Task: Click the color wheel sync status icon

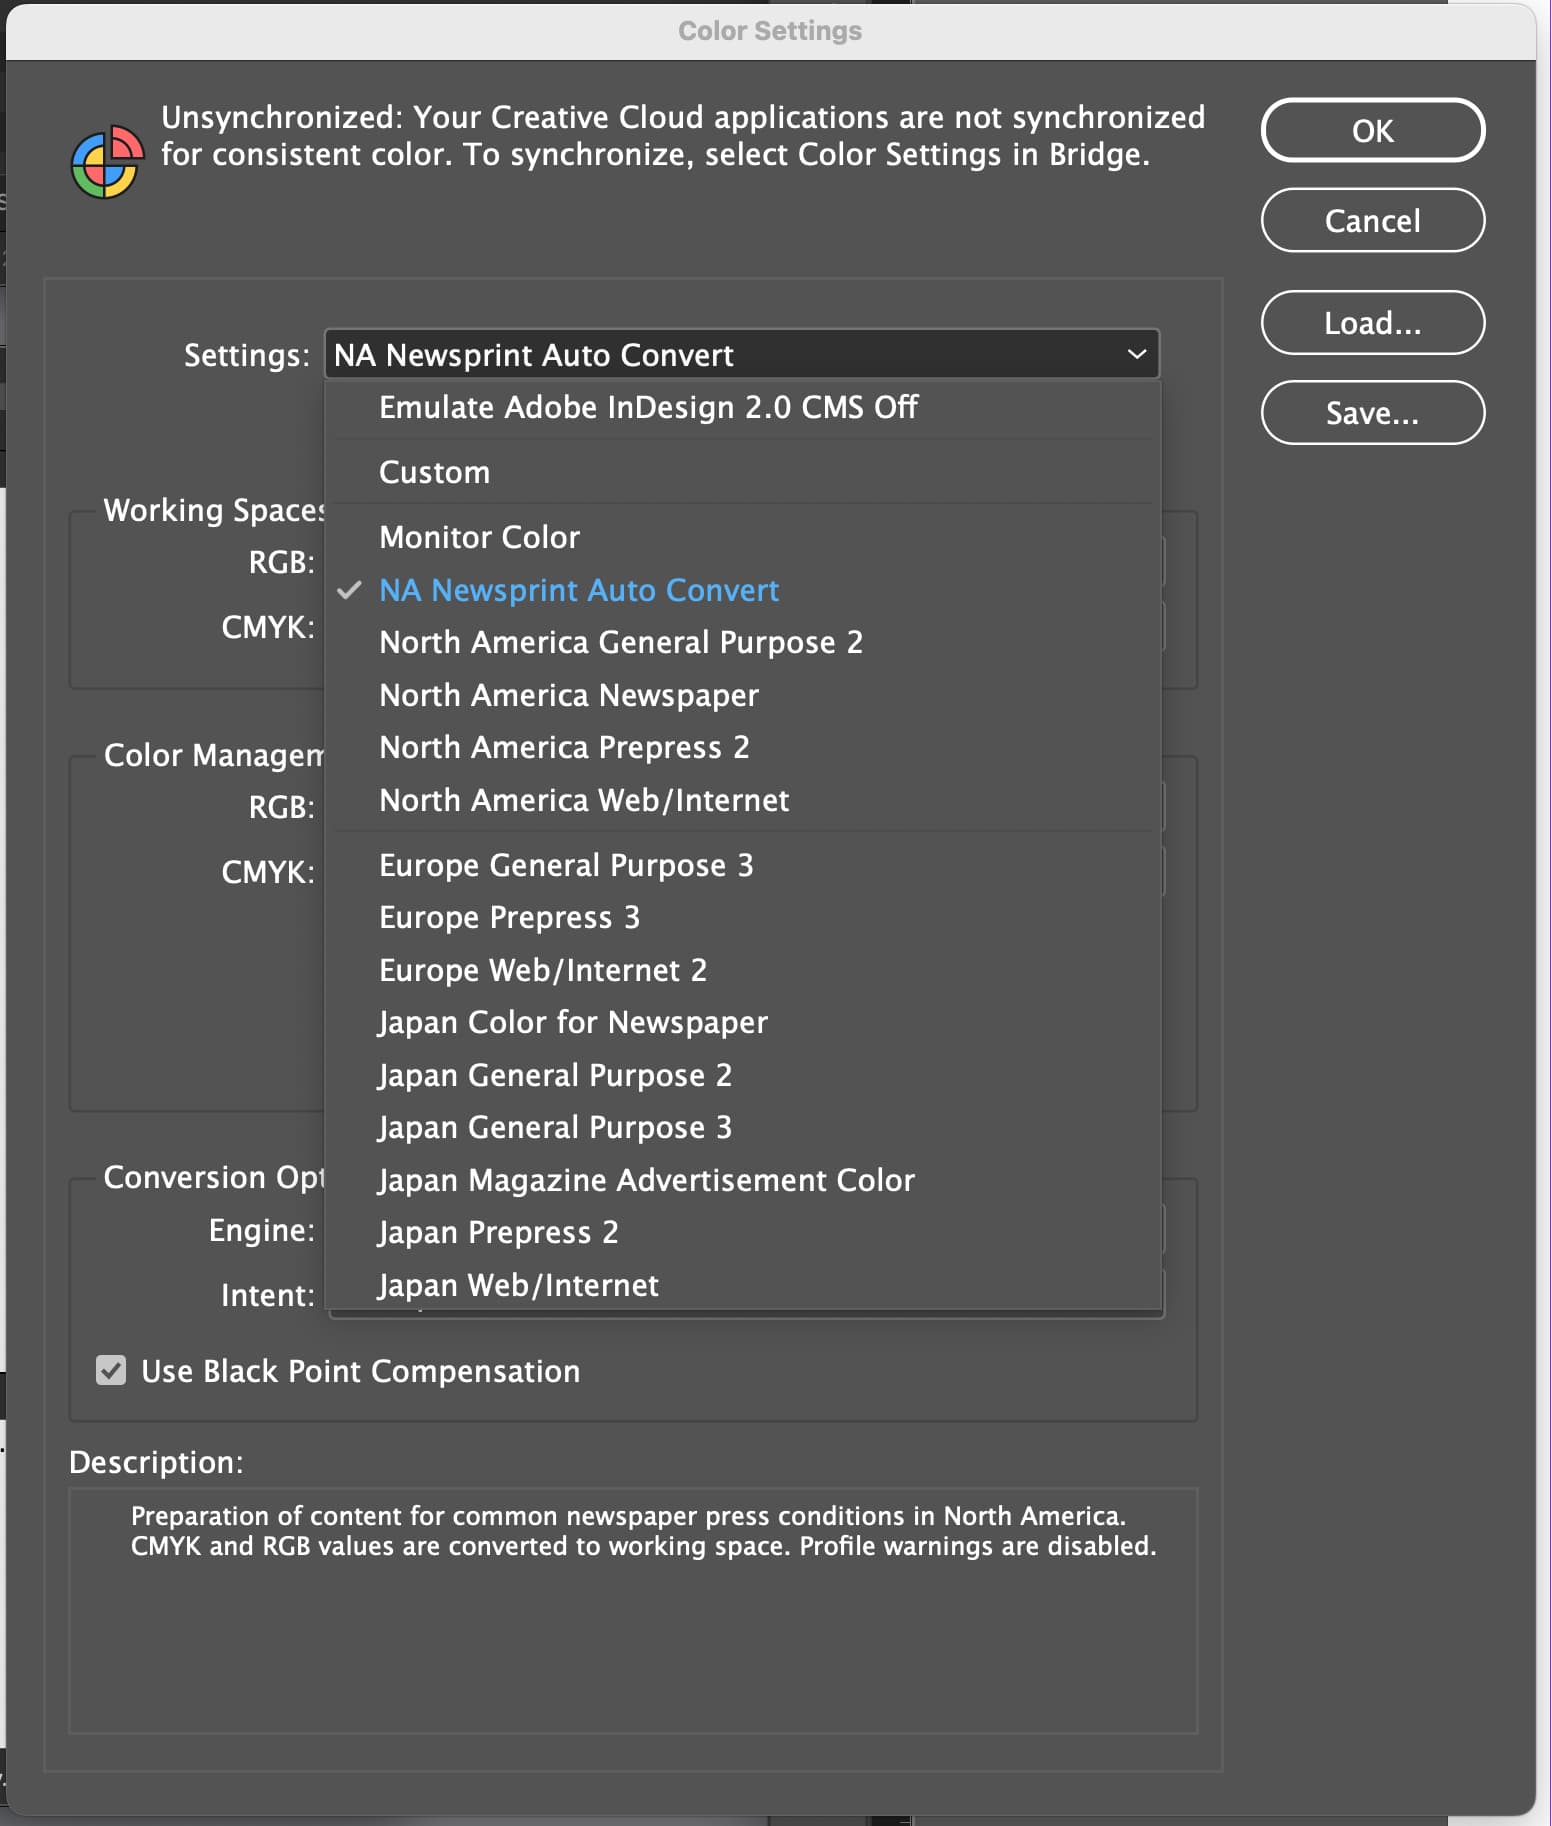Action: coord(106,161)
